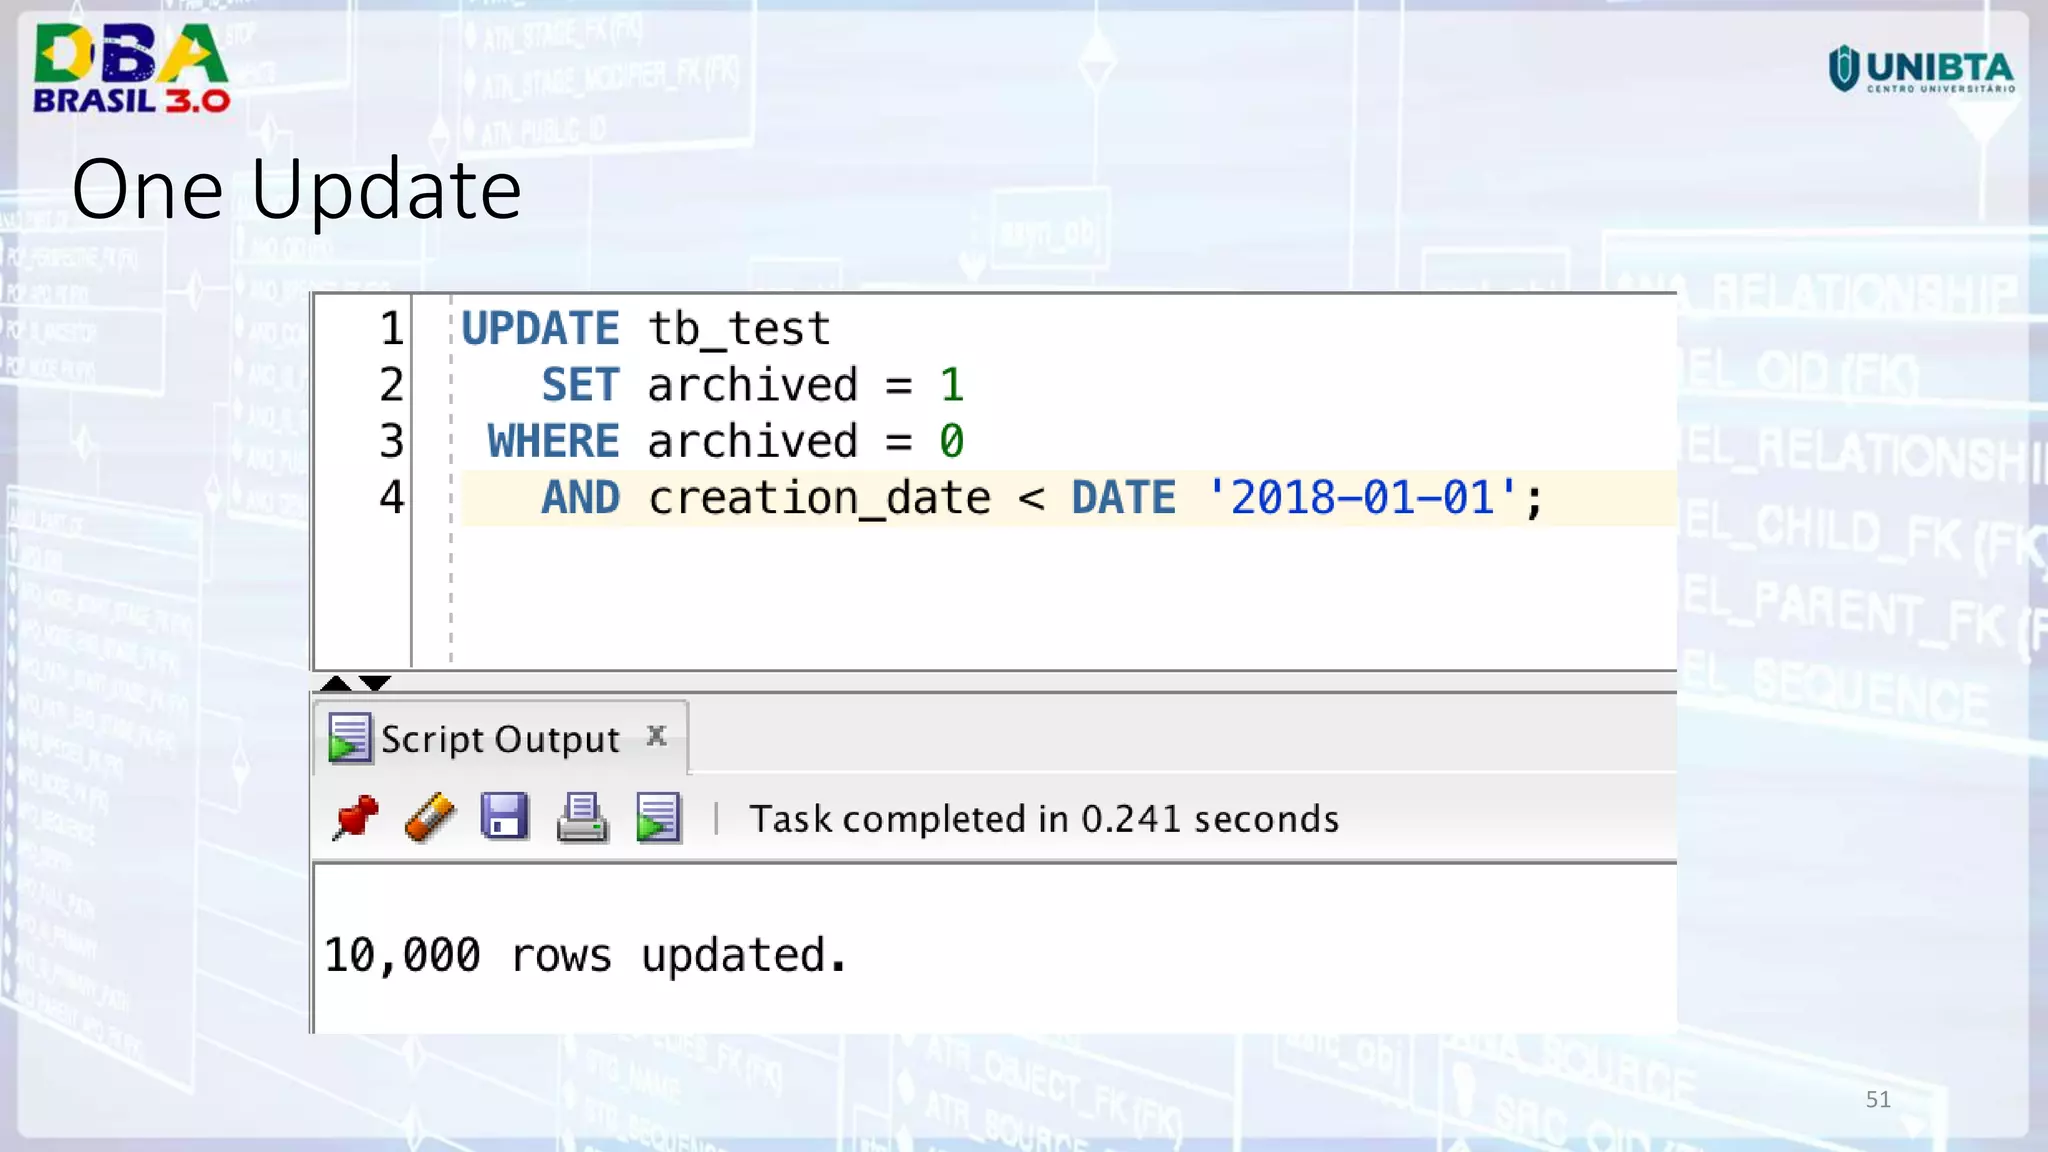This screenshot has width=2048, height=1152.
Task: Collapse editor with the up arrow splitter
Action: [336, 684]
